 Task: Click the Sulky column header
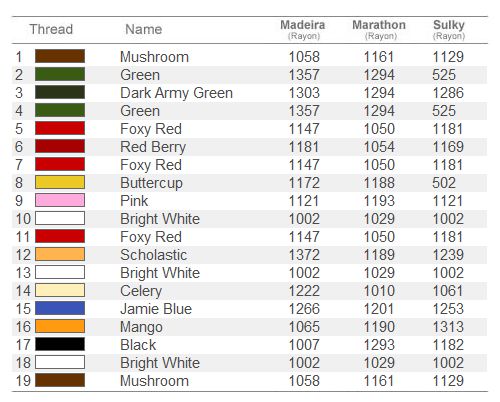pyautogui.click(x=449, y=29)
